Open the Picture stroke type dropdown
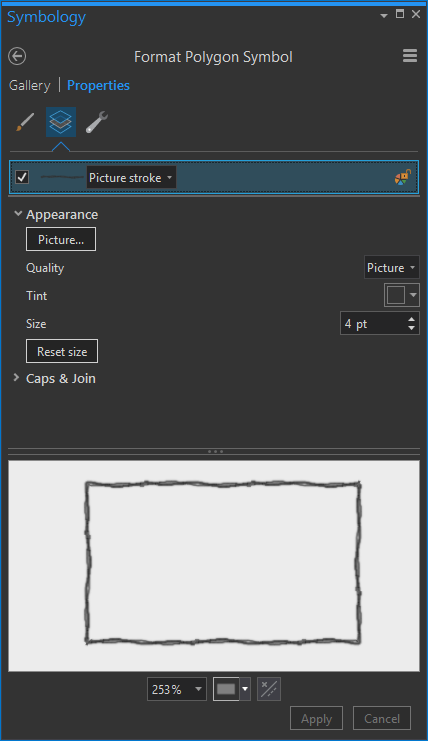 coord(131,177)
